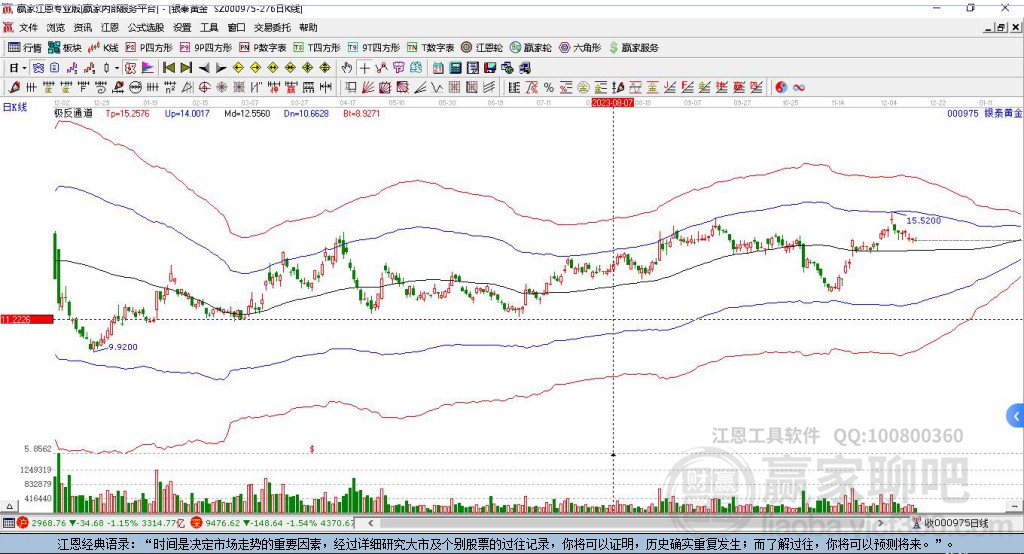The height and width of the screenshot is (554, 1024).
Task: Open the 行情 market quotes view
Action: click(25, 48)
